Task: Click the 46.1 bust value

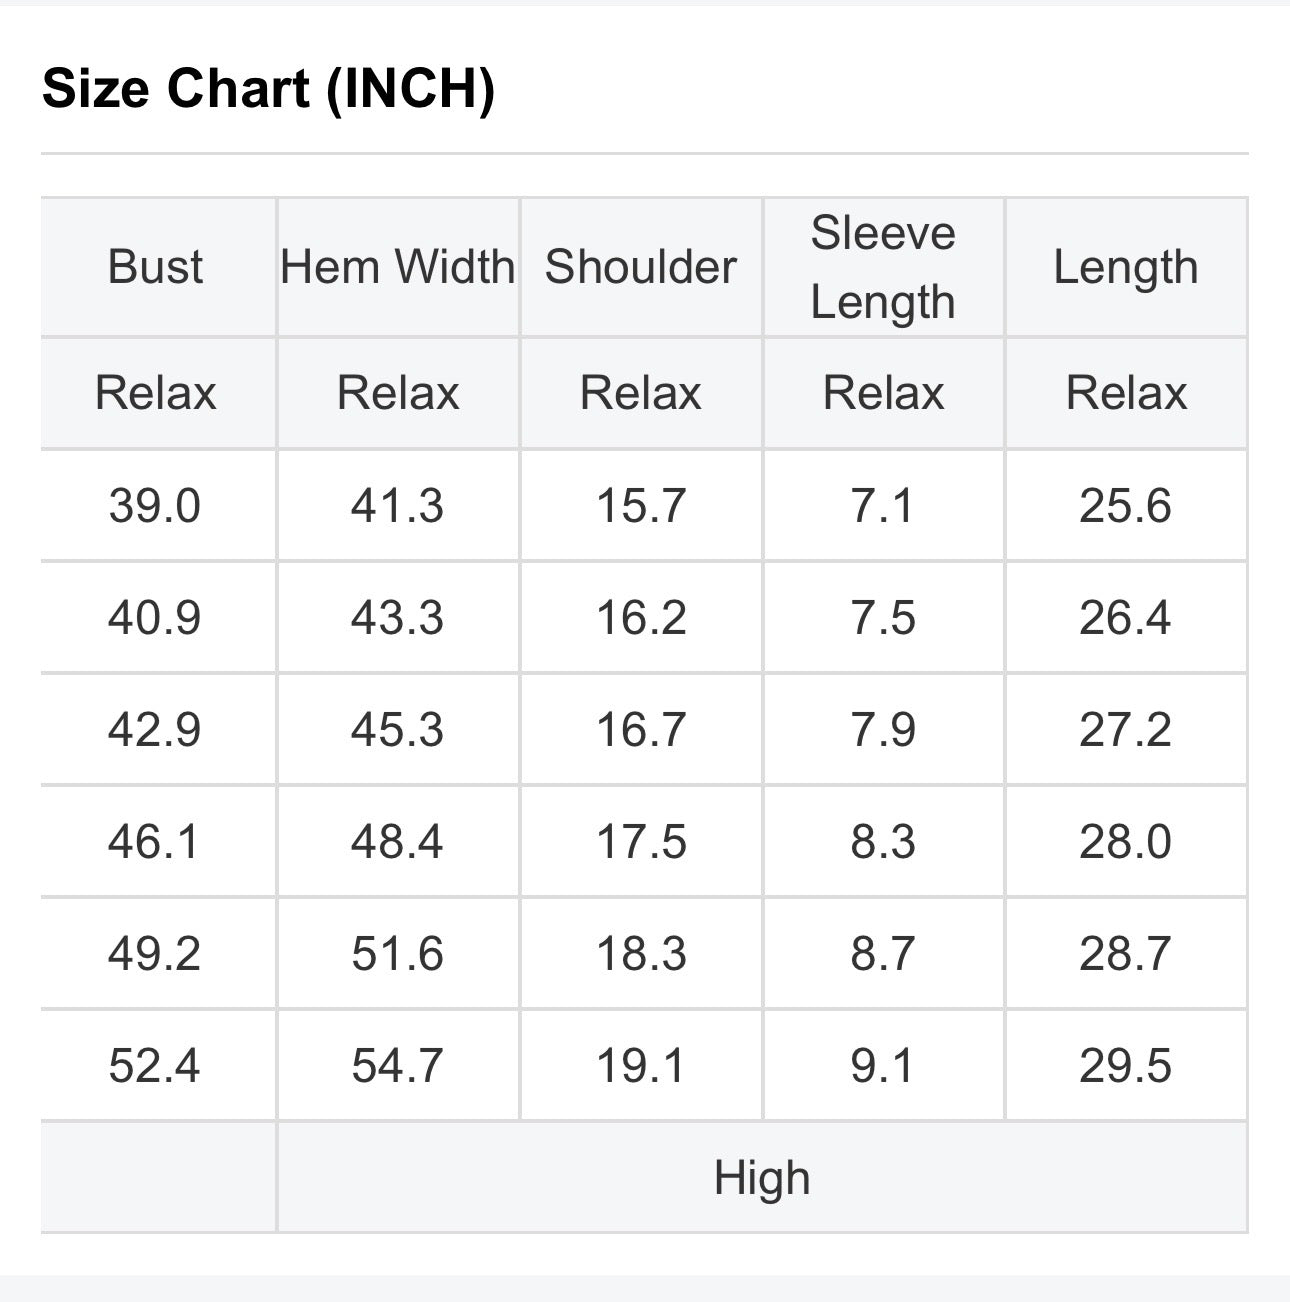Action: point(155,842)
